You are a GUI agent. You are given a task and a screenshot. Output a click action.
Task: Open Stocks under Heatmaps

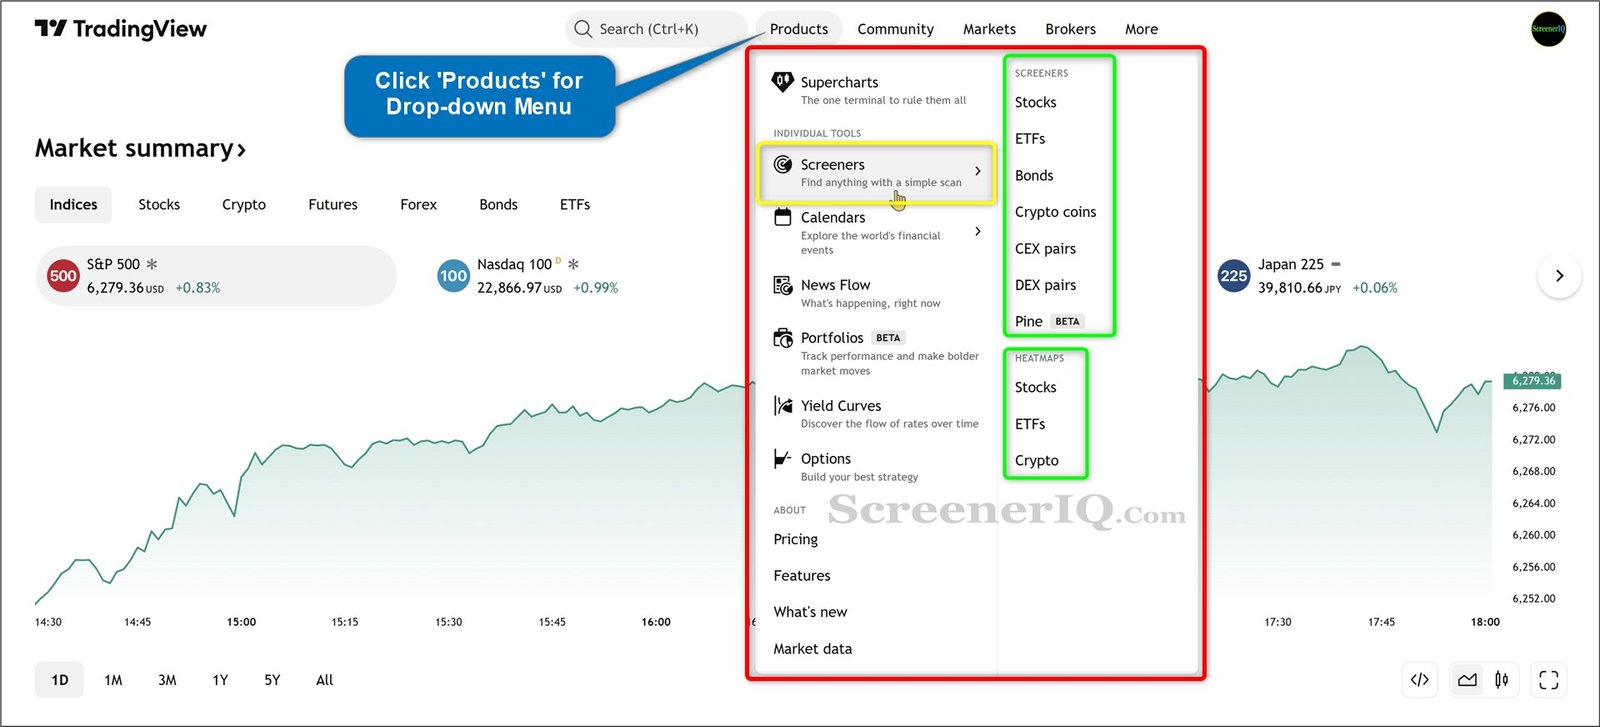pyautogui.click(x=1035, y=388)
